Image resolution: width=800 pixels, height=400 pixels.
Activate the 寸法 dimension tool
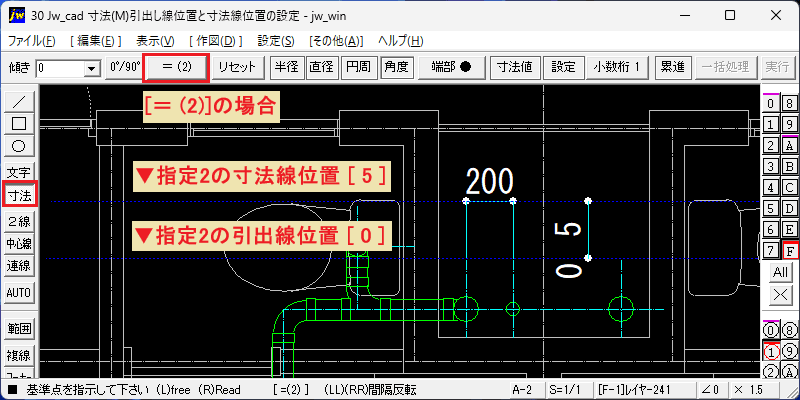[19, 194]
